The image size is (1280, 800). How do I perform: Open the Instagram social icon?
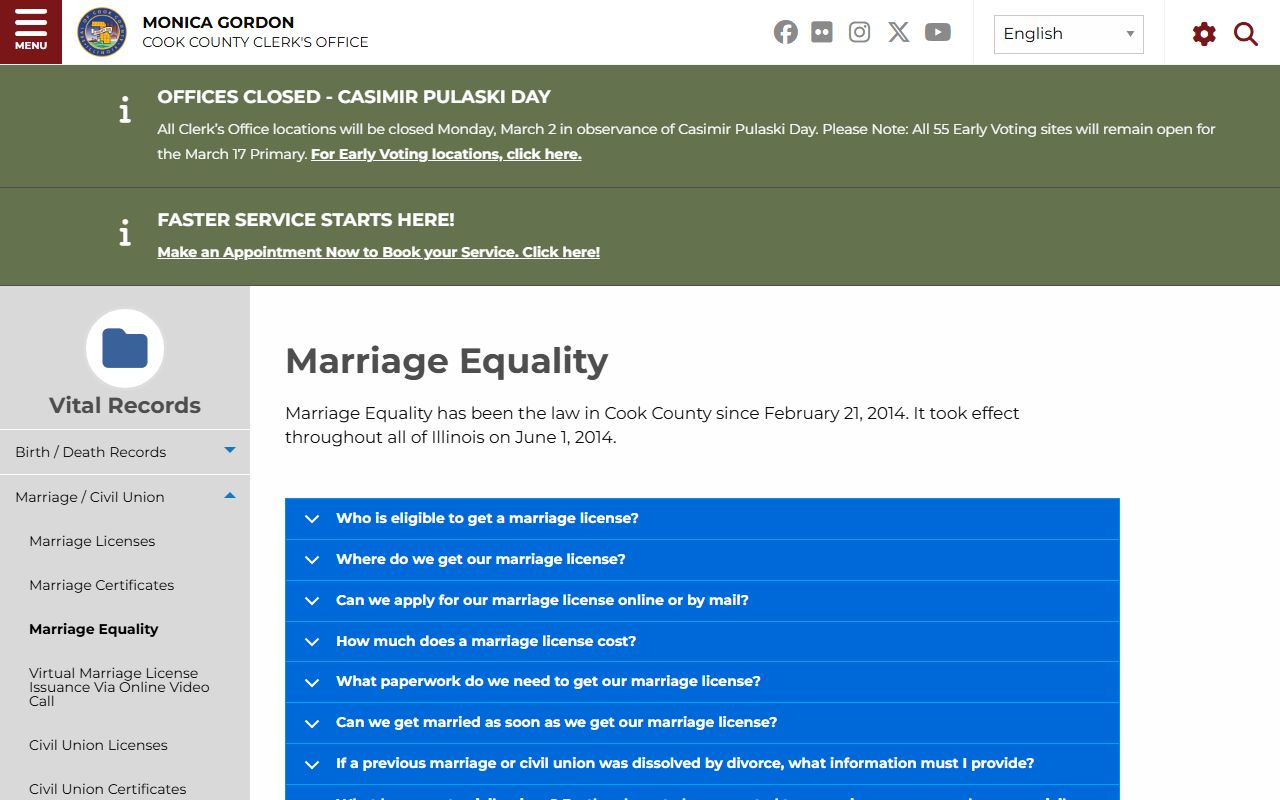[x=859, y=32]
